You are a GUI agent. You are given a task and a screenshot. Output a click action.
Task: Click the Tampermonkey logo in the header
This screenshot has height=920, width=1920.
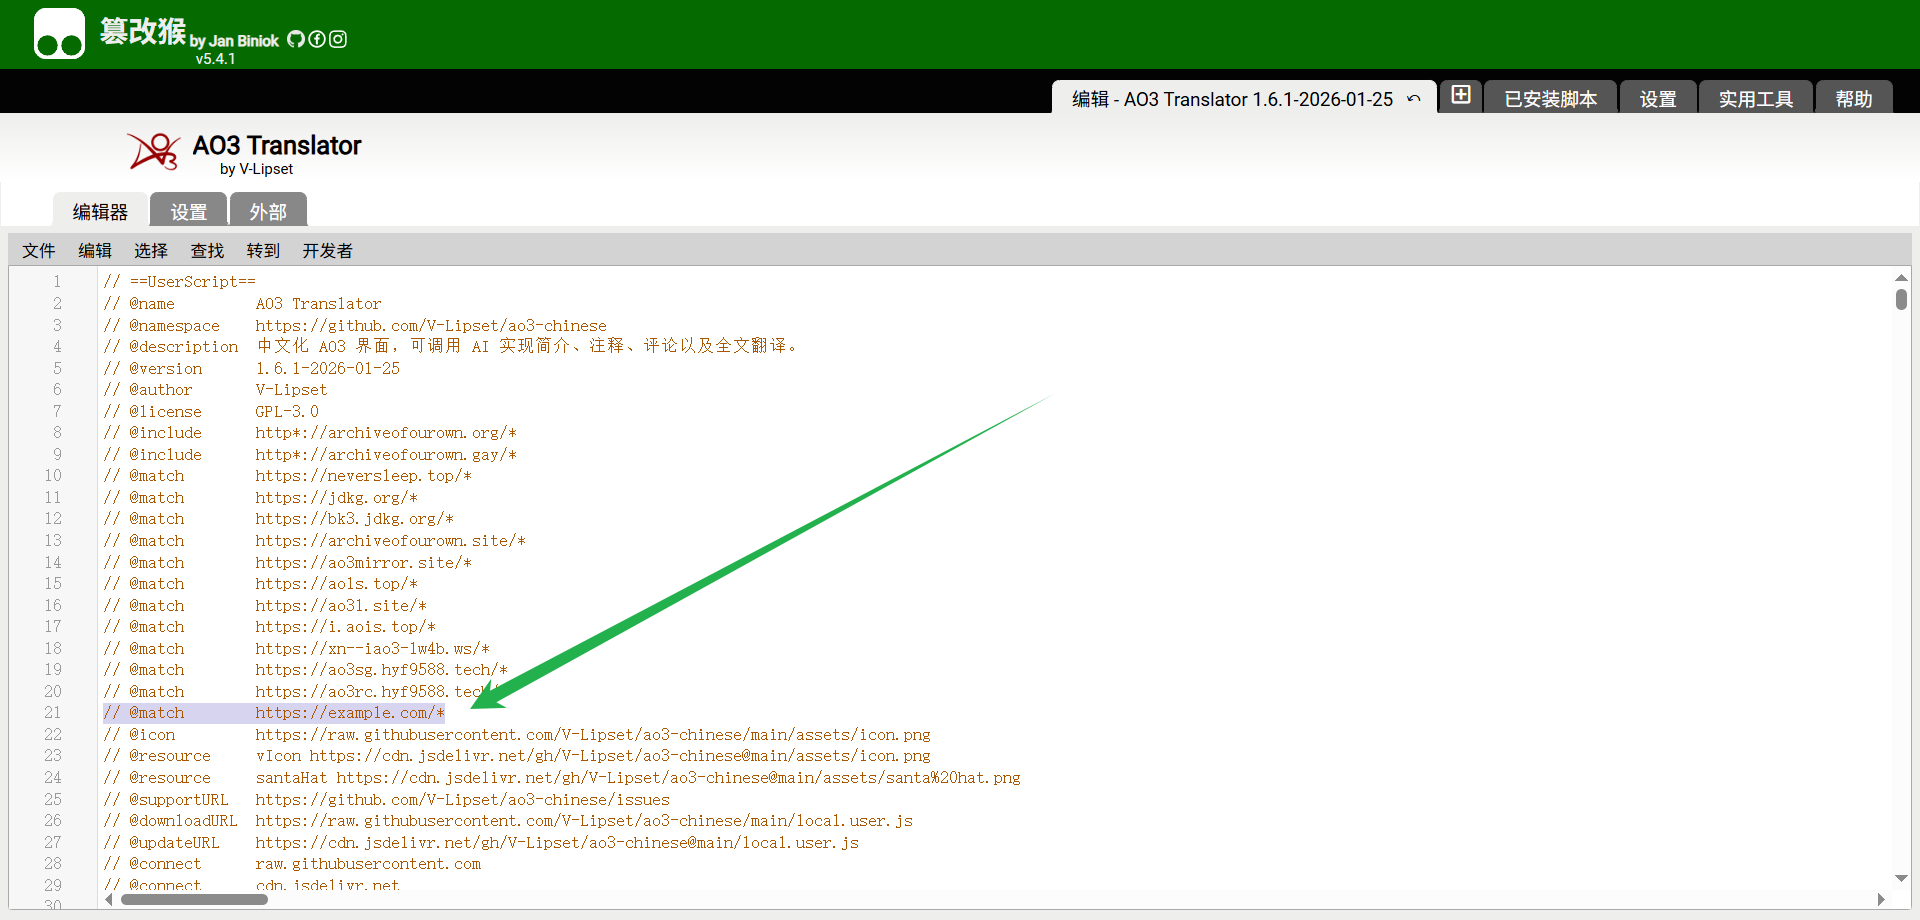[x=59, y=34]
